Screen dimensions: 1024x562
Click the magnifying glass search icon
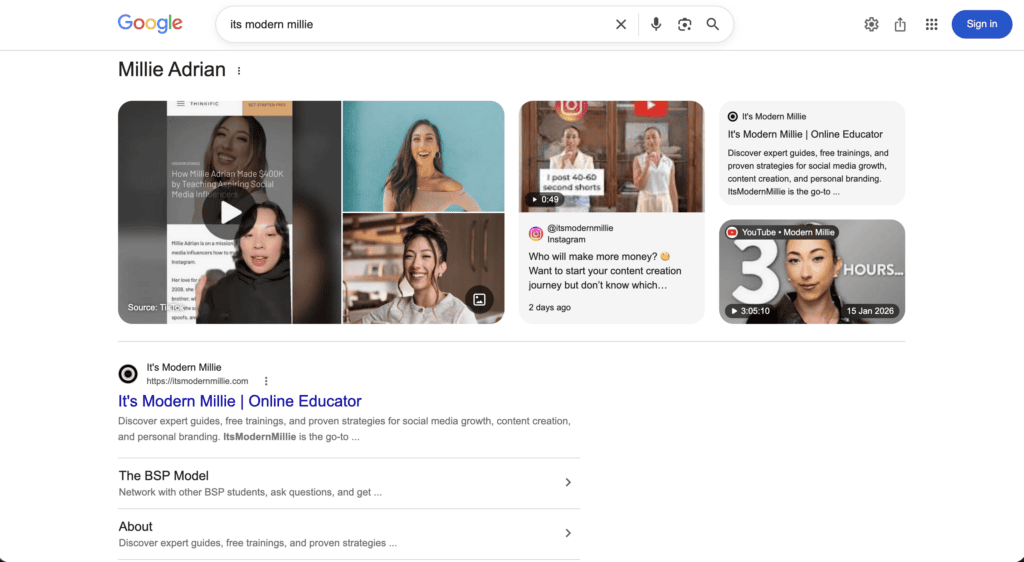click(712, 24)
